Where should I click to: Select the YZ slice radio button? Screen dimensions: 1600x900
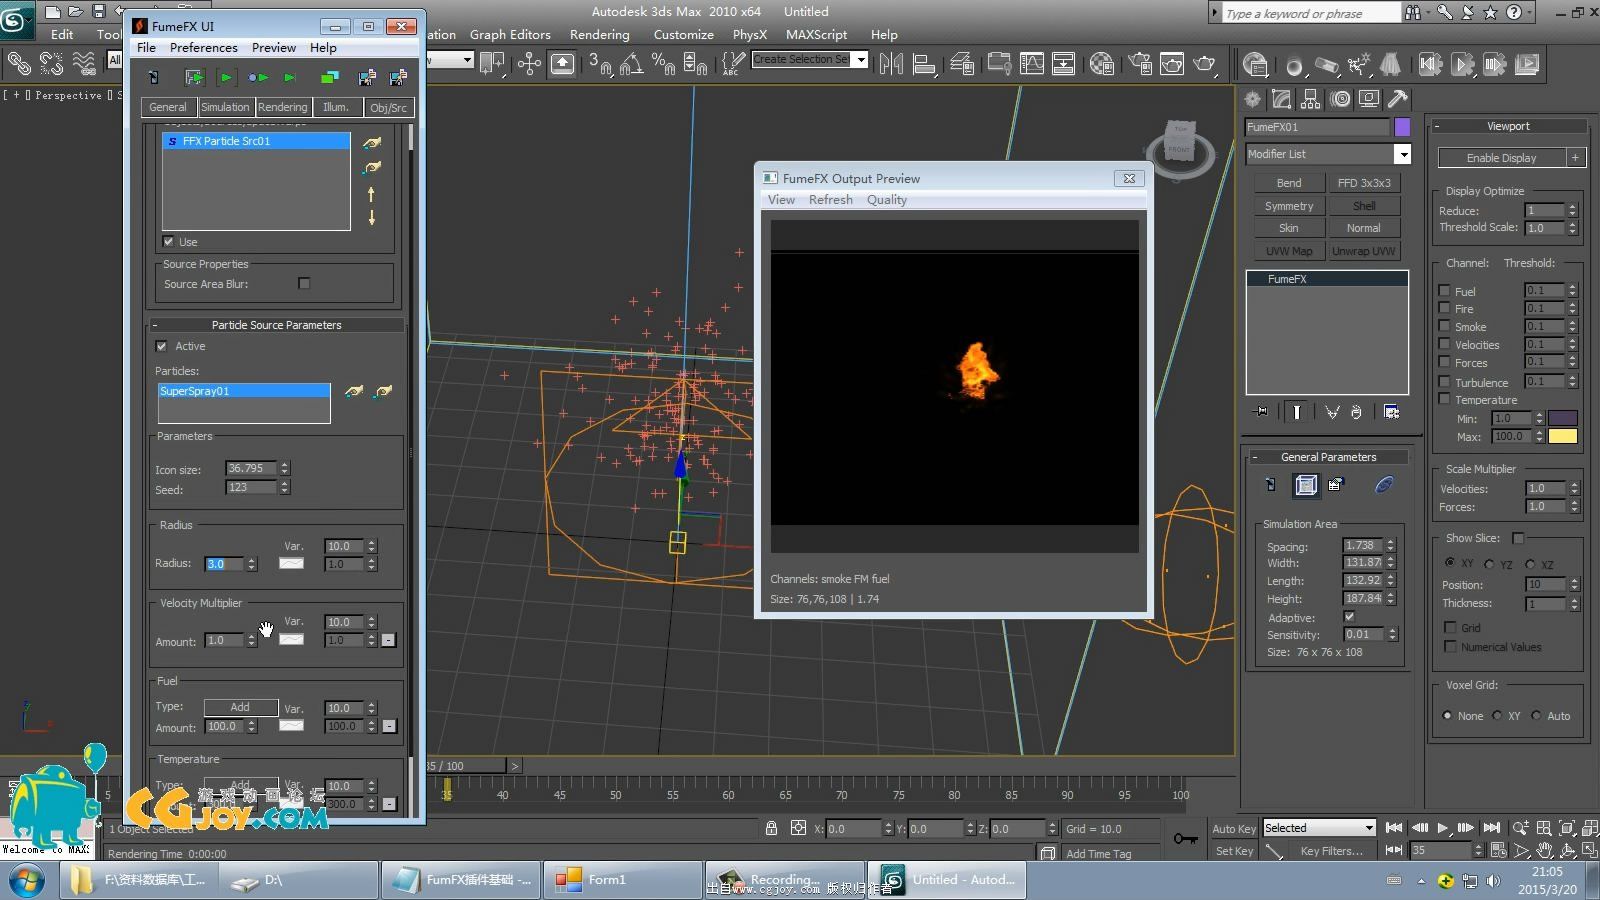[x=1489, y=564]
